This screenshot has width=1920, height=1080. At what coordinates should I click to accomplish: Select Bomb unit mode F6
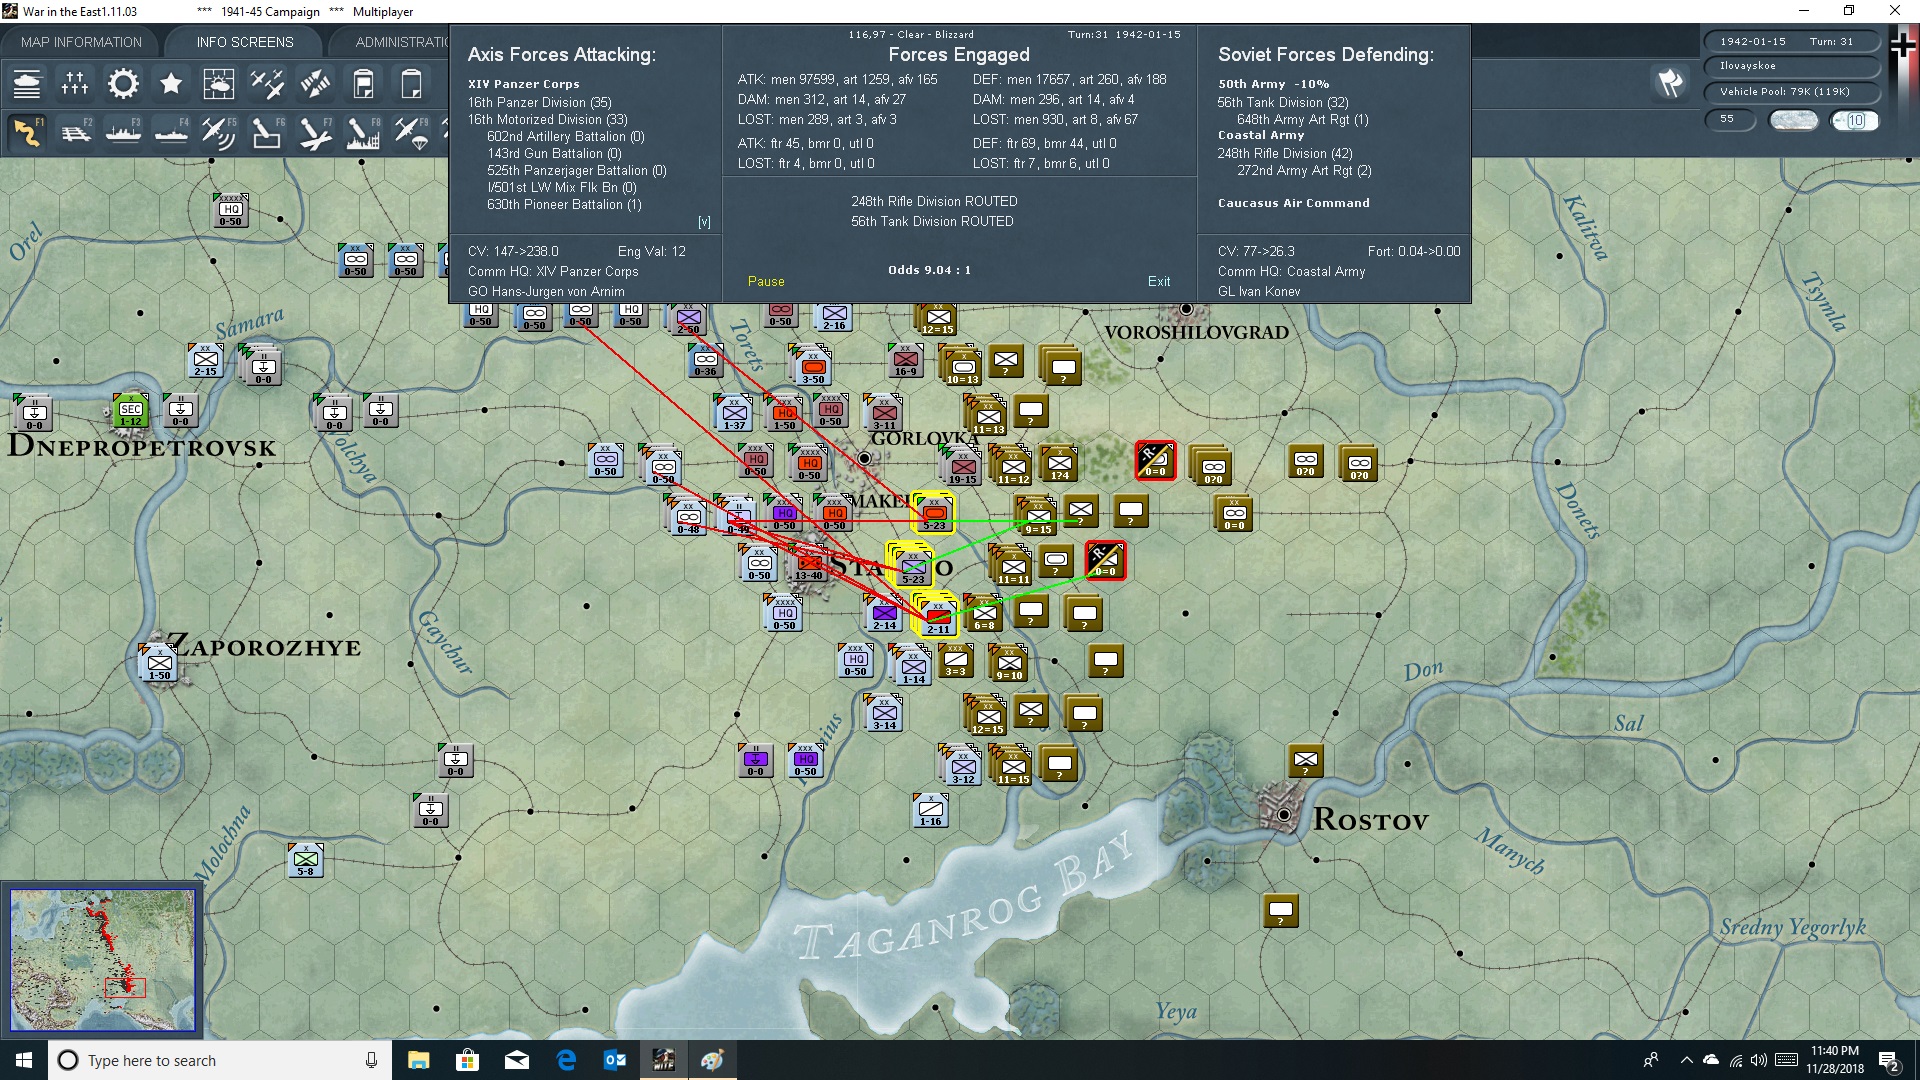click(267, 133)
